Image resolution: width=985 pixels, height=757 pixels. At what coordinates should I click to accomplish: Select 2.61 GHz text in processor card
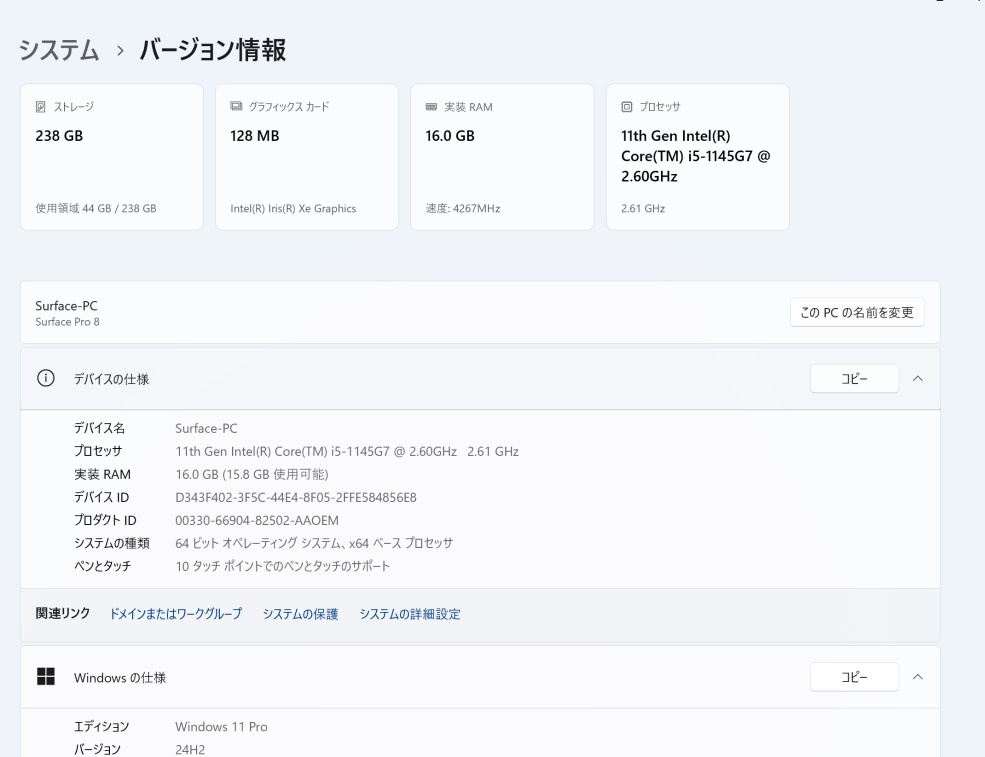click(643, 209)
